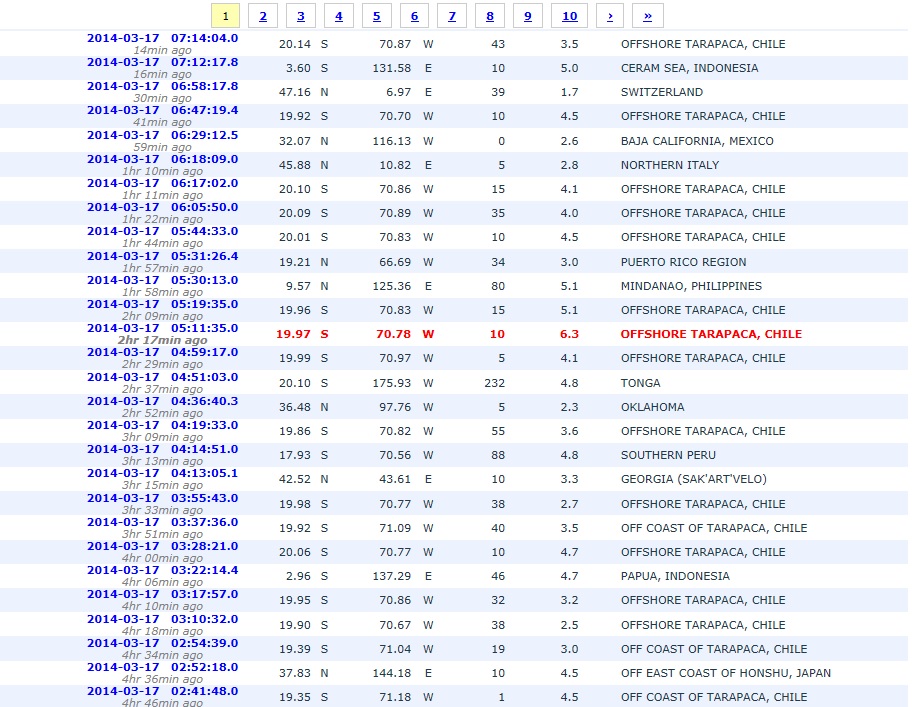912x707 pixels.
Task: Click the red magnitude 6.3 value
Action: click(x=569, y=334)
